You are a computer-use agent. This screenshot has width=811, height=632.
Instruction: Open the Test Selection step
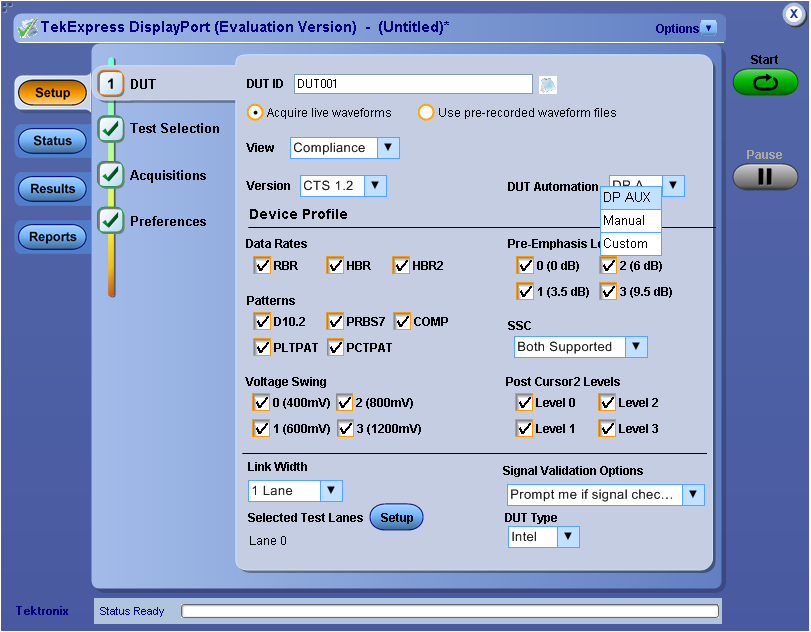coord(175,128)
